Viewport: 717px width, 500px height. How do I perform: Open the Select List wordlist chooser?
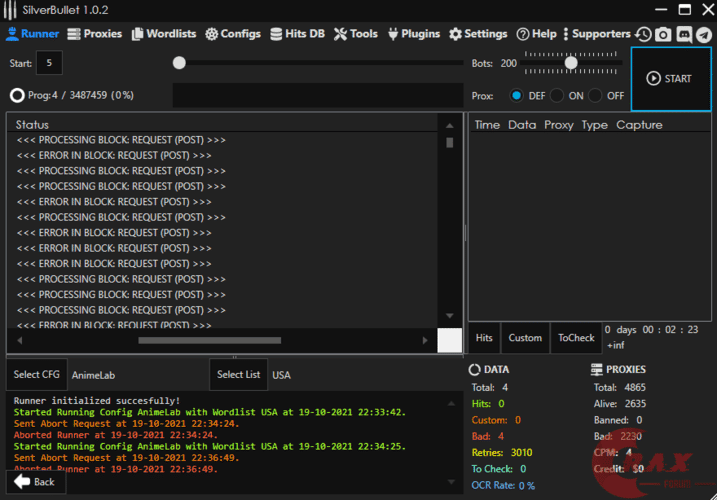238,375
